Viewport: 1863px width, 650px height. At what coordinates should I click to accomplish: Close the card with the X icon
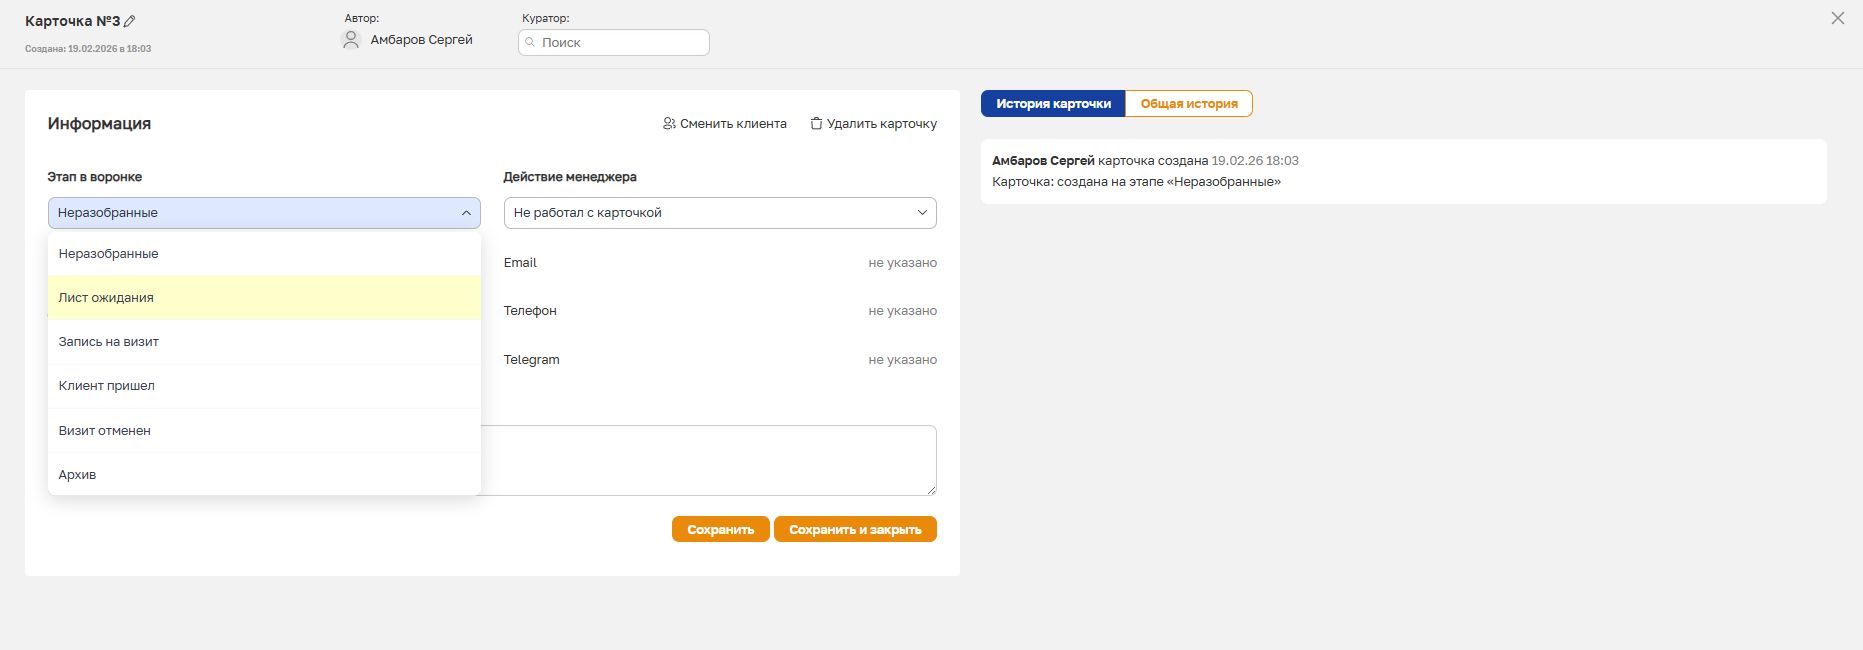(1837, 18)
